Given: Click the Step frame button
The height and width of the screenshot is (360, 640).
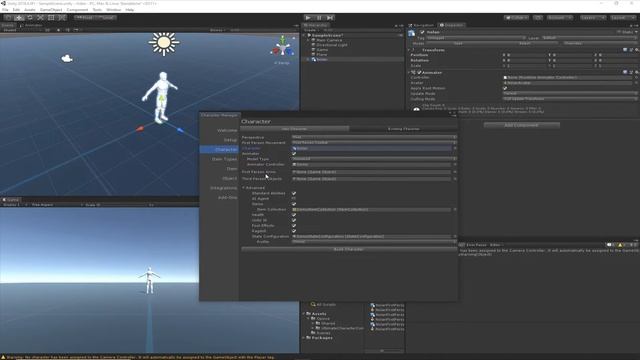Looking at the screenshot, I should (x=330, y=18).
